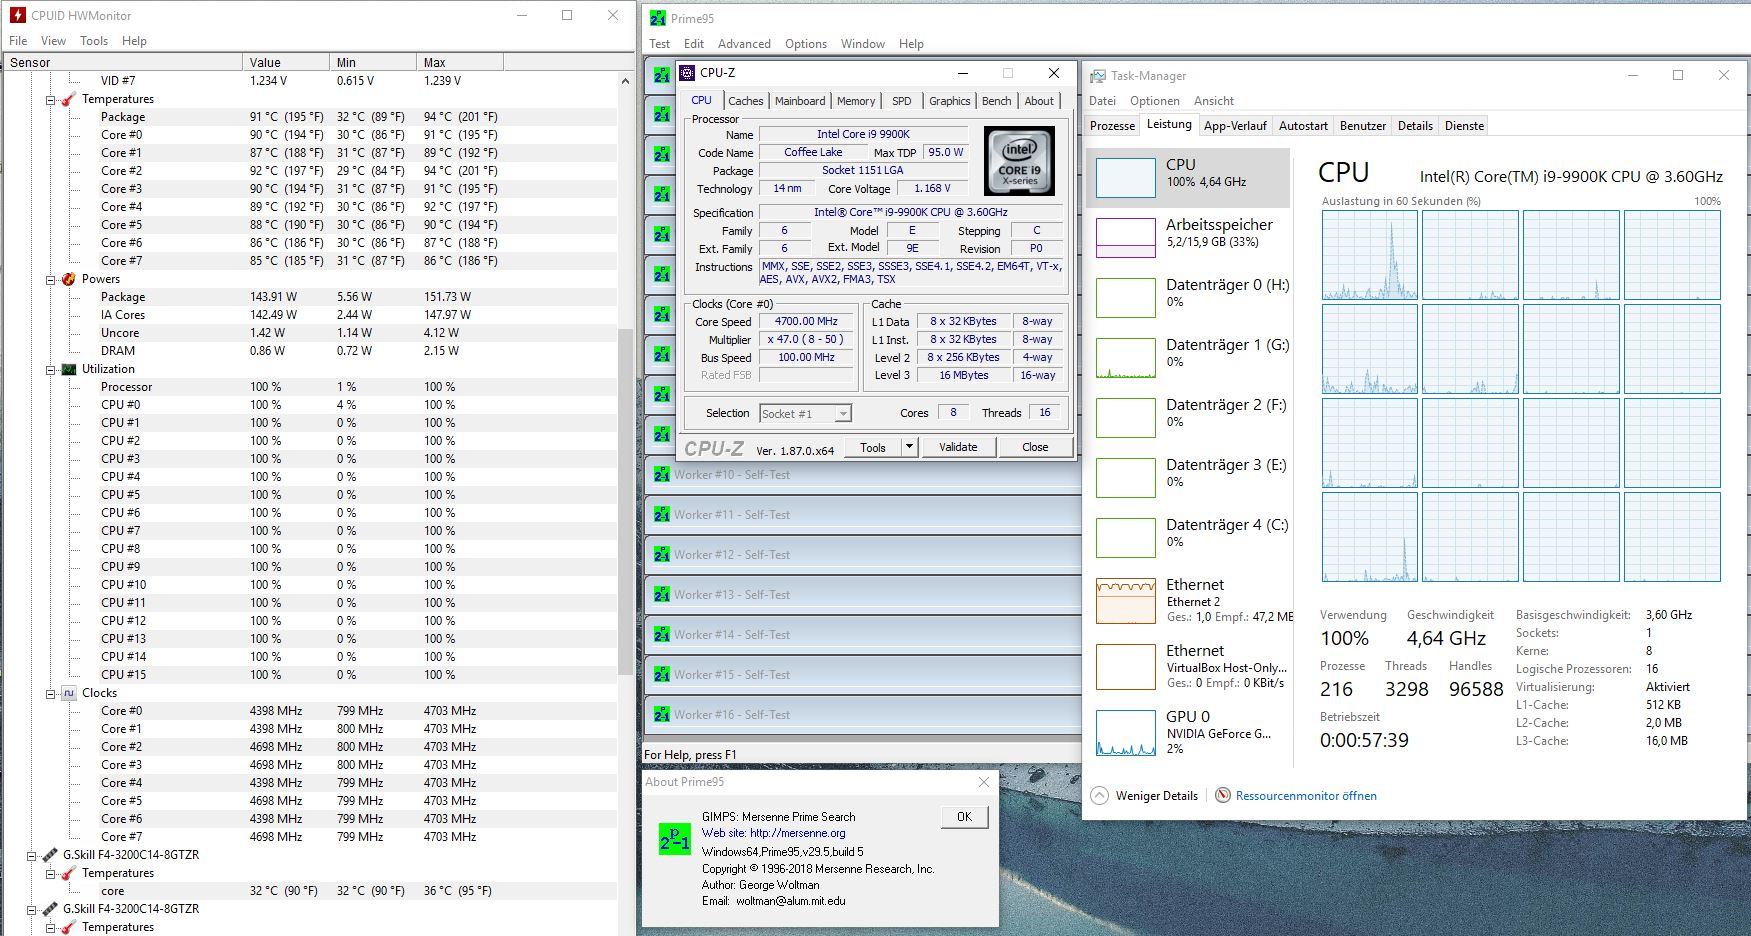Click the Worker #14 Self-Test window icon
The width and height of the screenshot is (1751, 936).
click(661, 634)
